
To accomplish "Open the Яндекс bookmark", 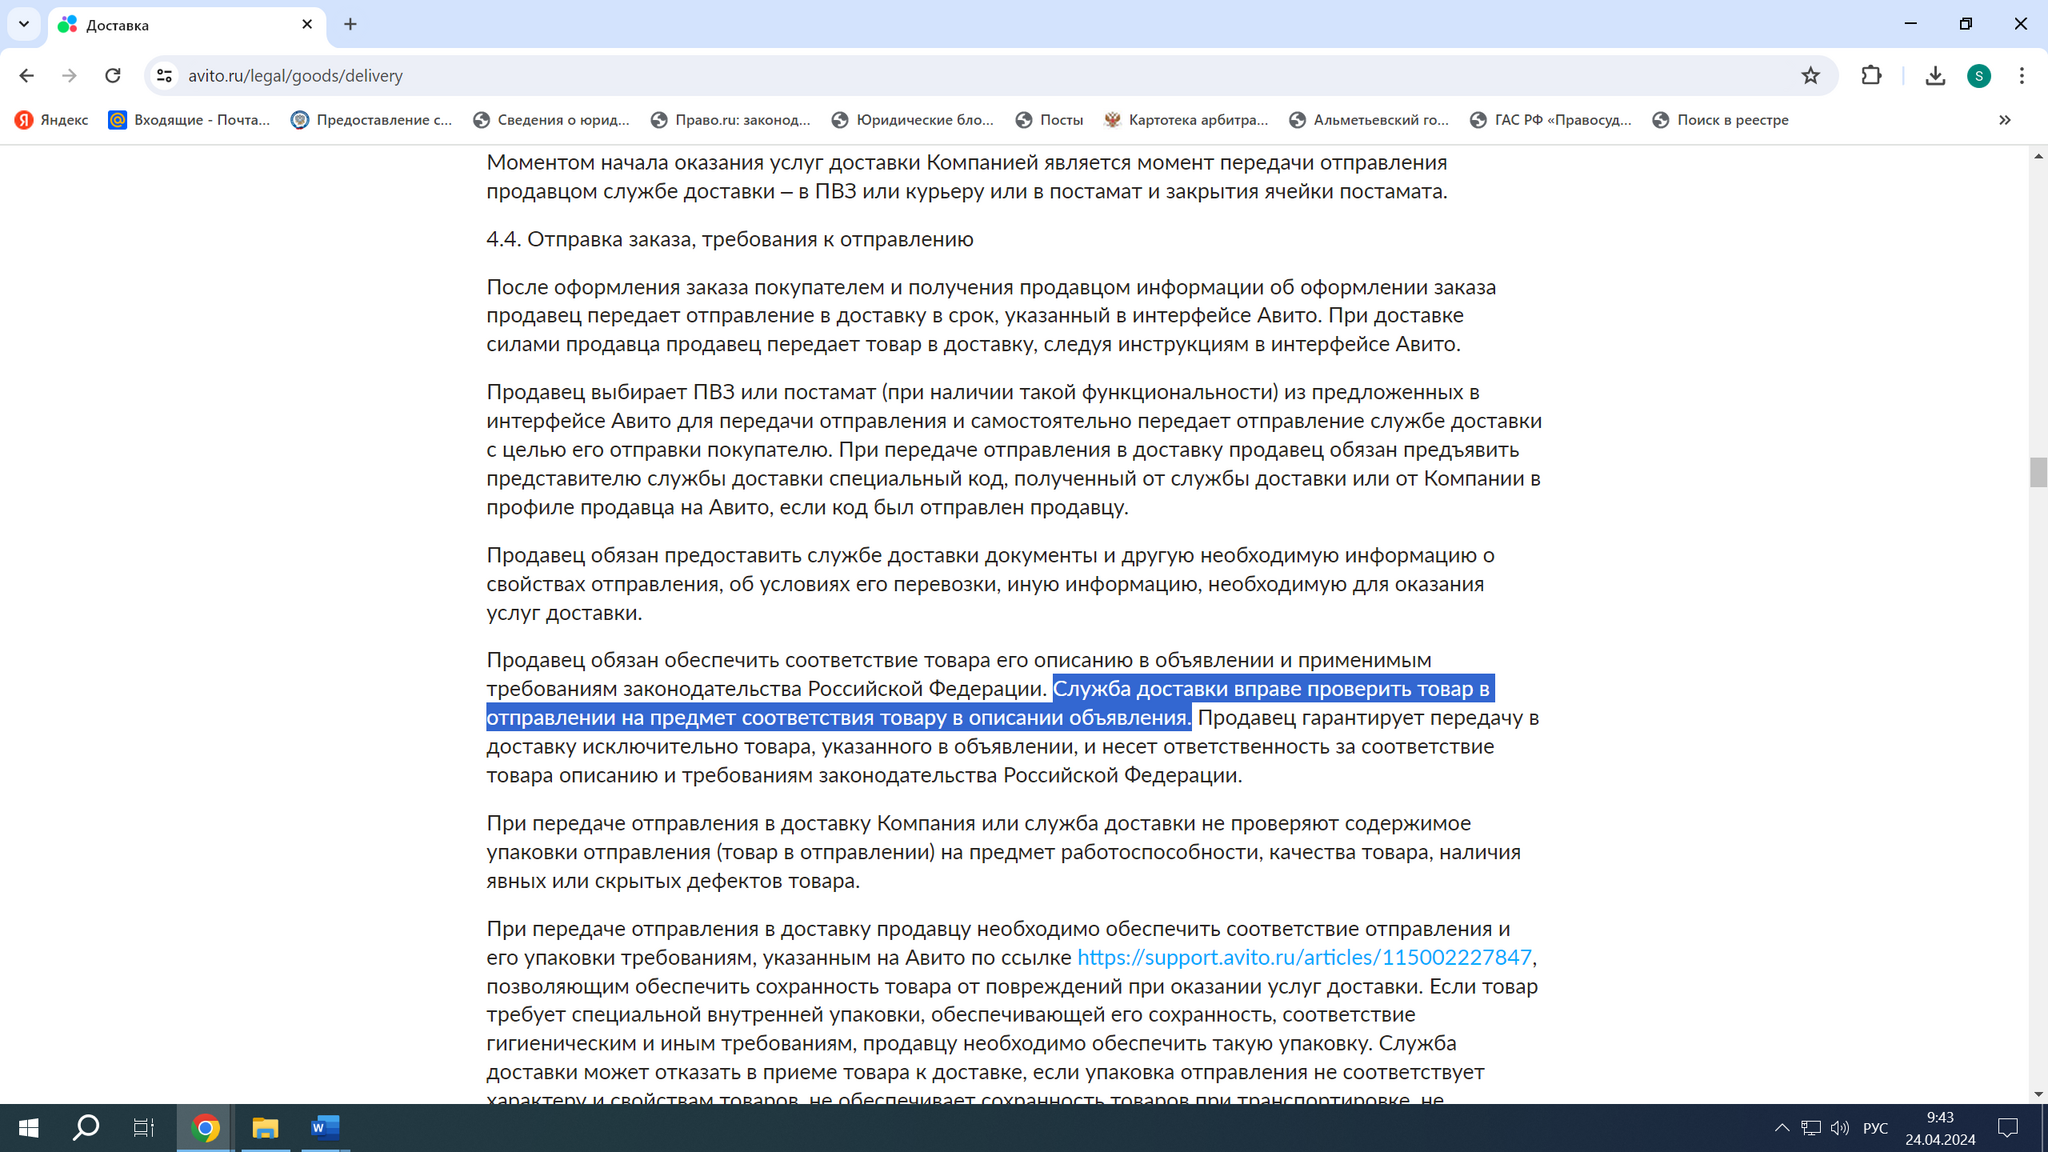I will [x=52, y=120].
